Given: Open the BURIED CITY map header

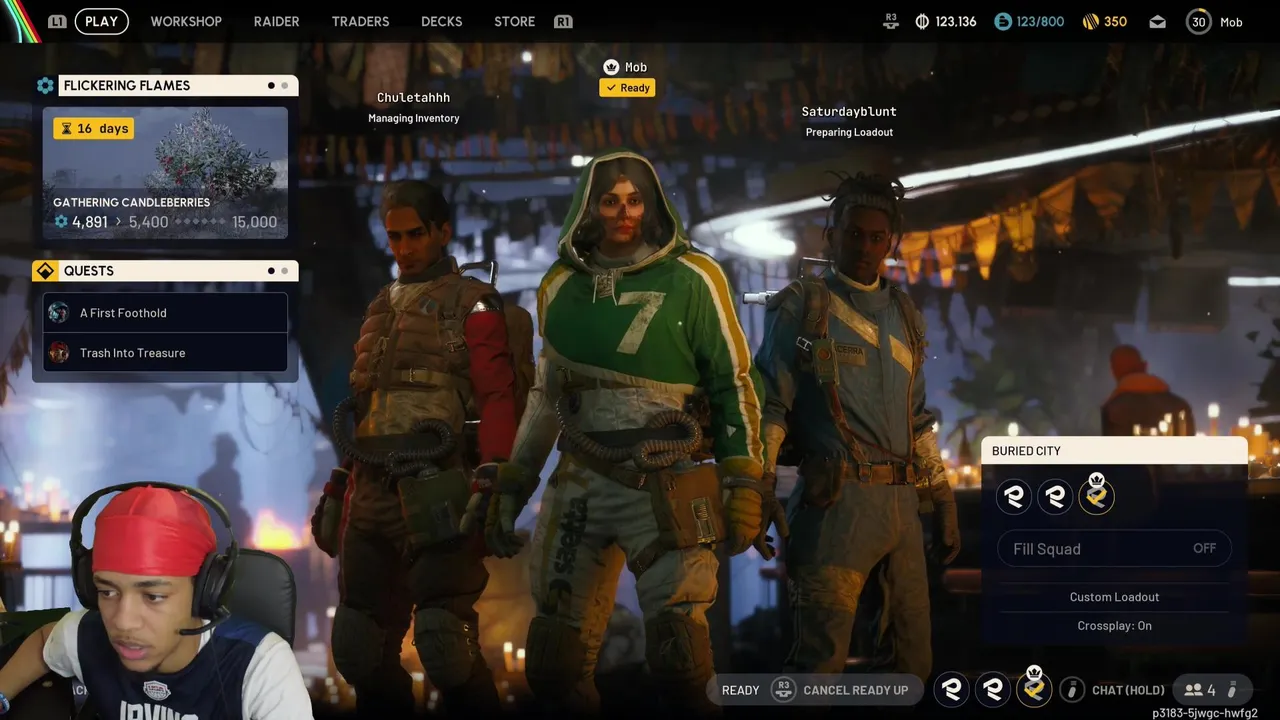Looking at the screenshot, I should coord(1114,451).
